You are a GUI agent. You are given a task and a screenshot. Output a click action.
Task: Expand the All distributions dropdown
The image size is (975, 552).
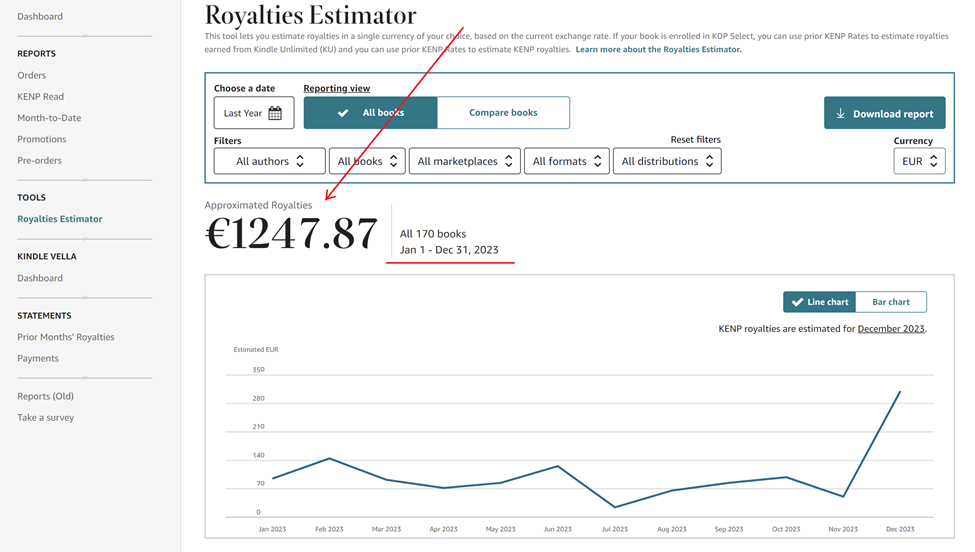pyautogui.click(x=666, y=161)
